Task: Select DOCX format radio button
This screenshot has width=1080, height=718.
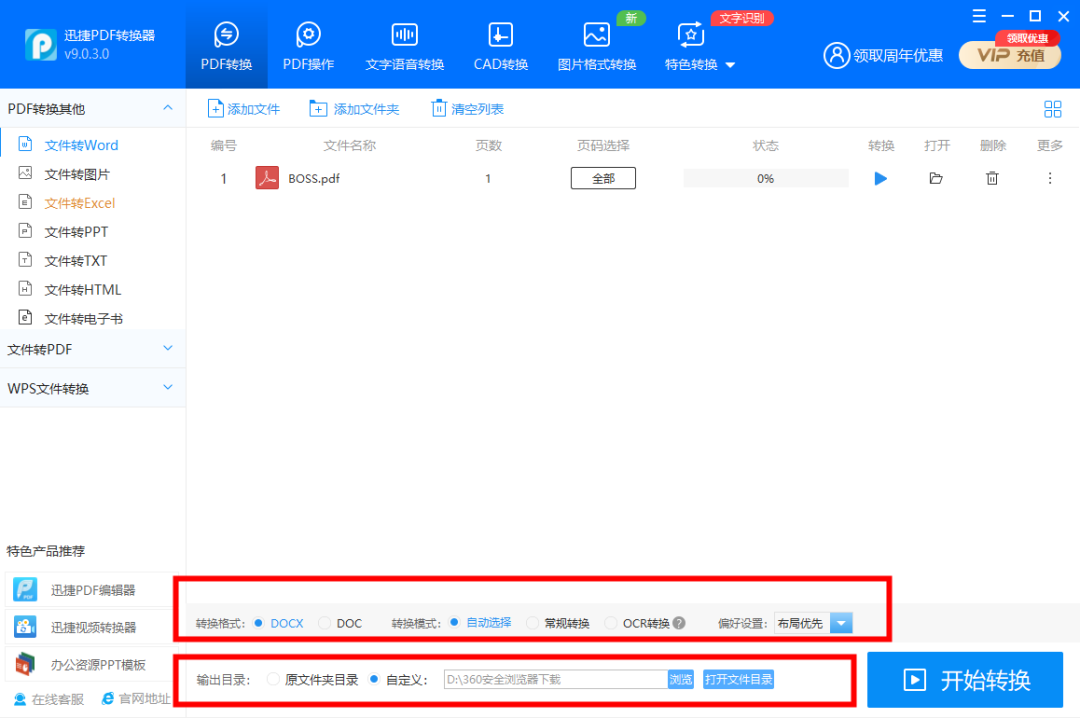Action: point(258,623)
